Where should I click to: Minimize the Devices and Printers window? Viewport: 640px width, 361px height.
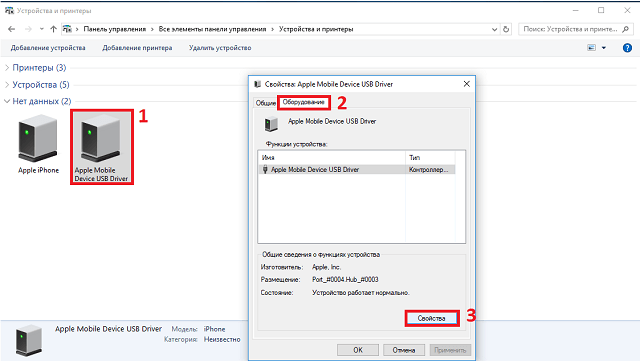(576, 10)
